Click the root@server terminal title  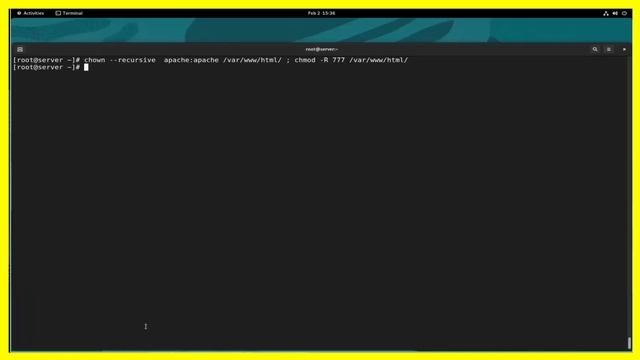click(322, 49)
